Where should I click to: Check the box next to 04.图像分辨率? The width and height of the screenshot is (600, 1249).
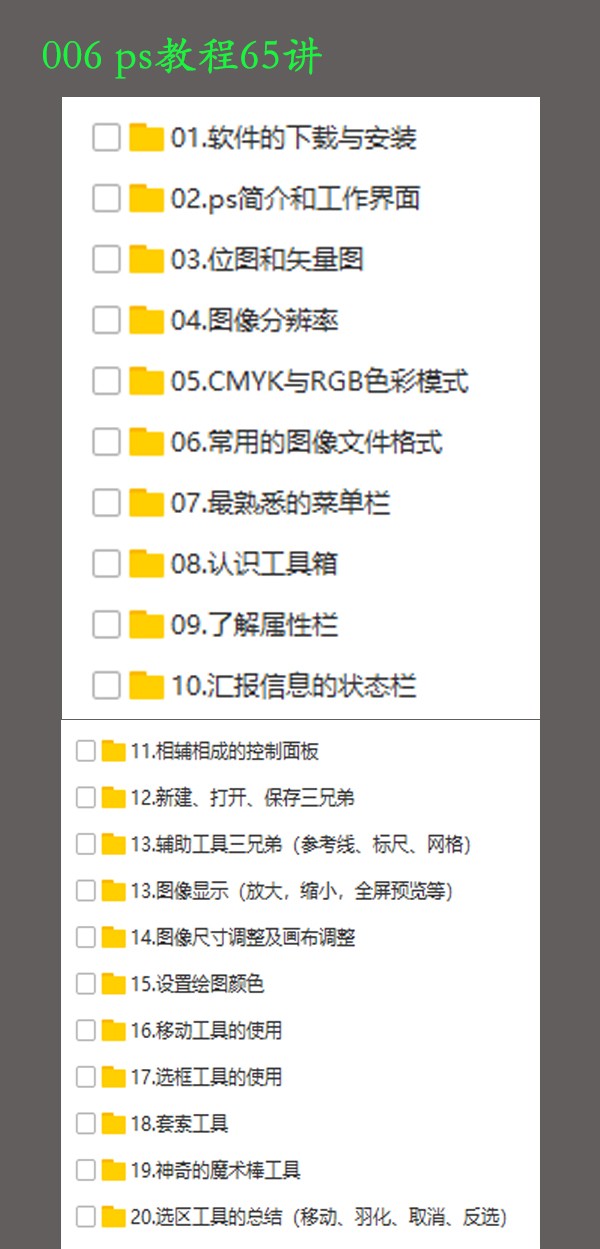(106, 320)
